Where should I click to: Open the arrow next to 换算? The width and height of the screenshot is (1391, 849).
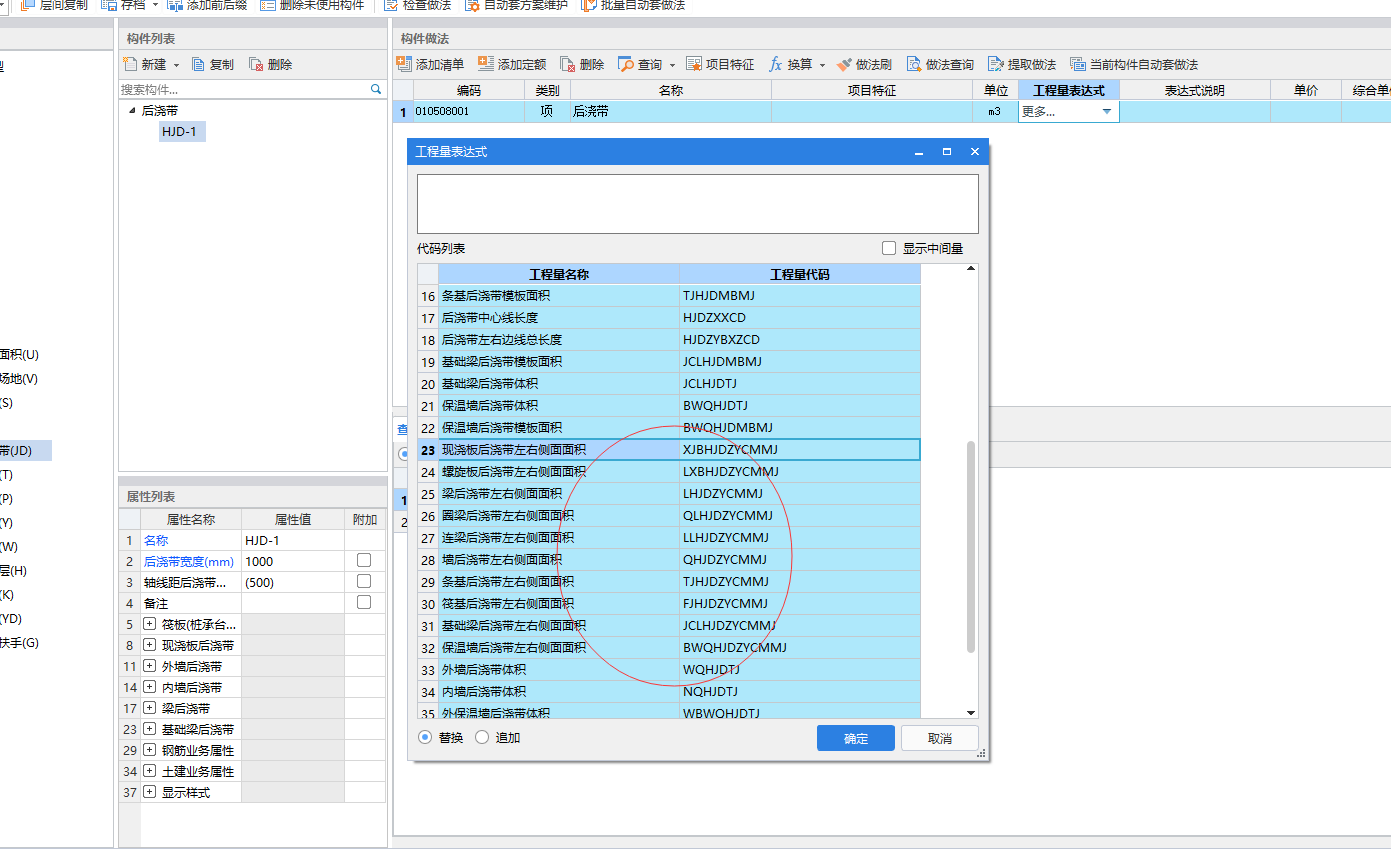click(822, 65)
